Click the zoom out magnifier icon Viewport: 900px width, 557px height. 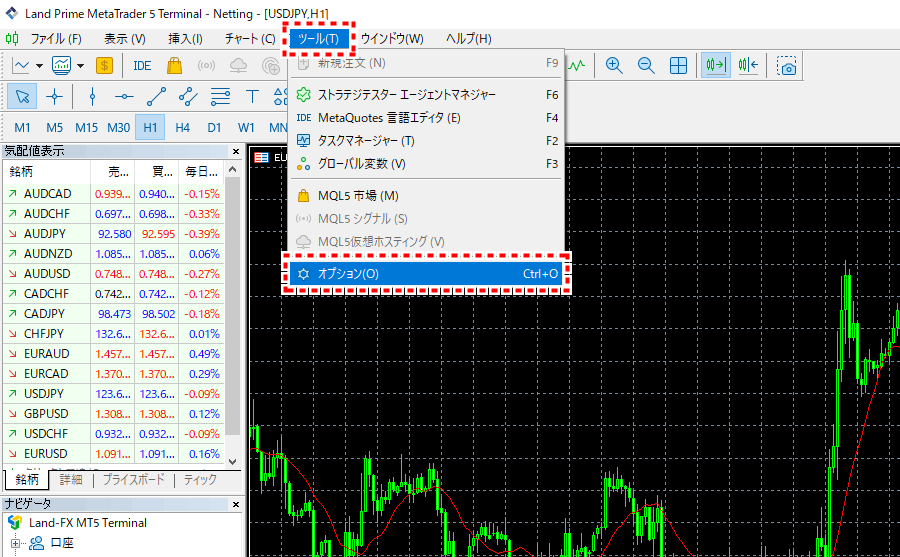pos(646,65)
